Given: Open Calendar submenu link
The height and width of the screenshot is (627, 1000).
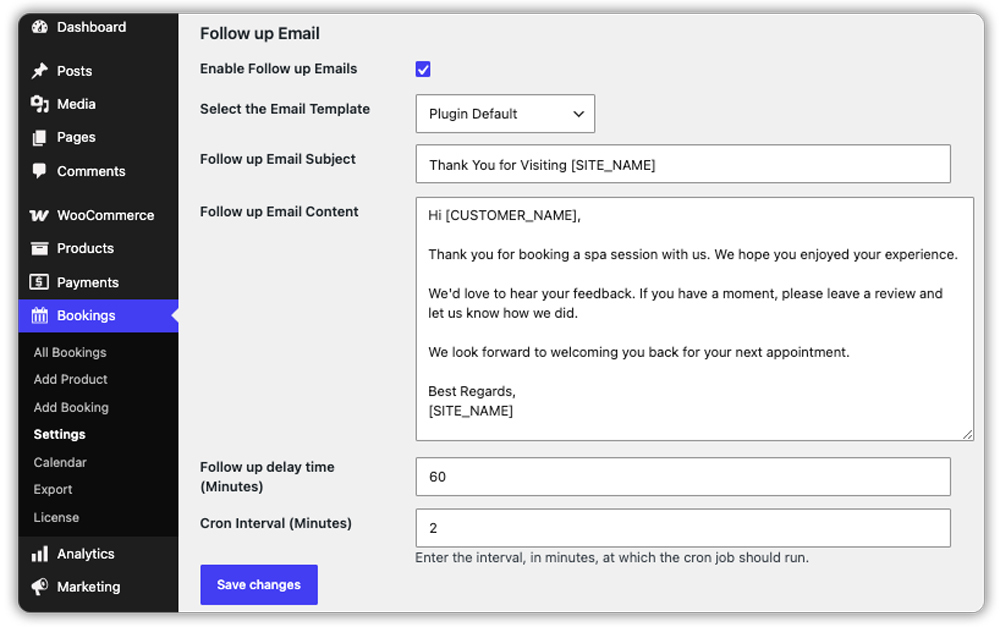Looking at the screenshot, I should (x=60, y=462).
